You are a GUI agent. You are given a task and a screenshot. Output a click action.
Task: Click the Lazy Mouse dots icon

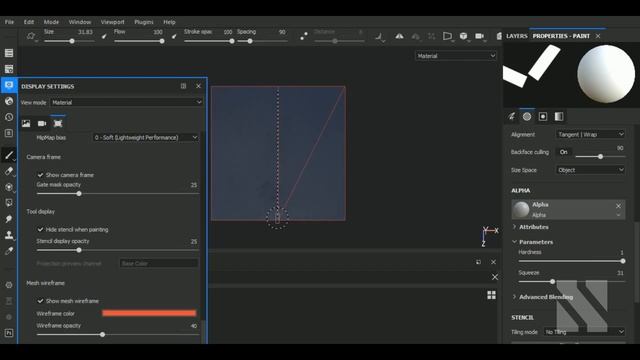pyautogui.click(x=304, y=36)
